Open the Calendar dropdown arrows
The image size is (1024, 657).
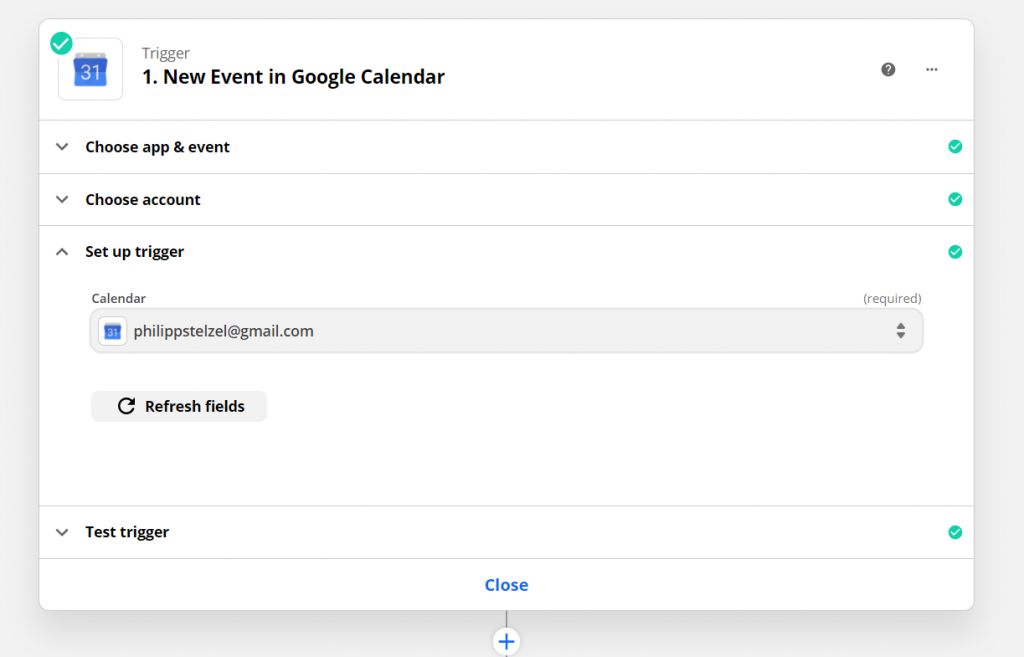[x=900, y=331]
